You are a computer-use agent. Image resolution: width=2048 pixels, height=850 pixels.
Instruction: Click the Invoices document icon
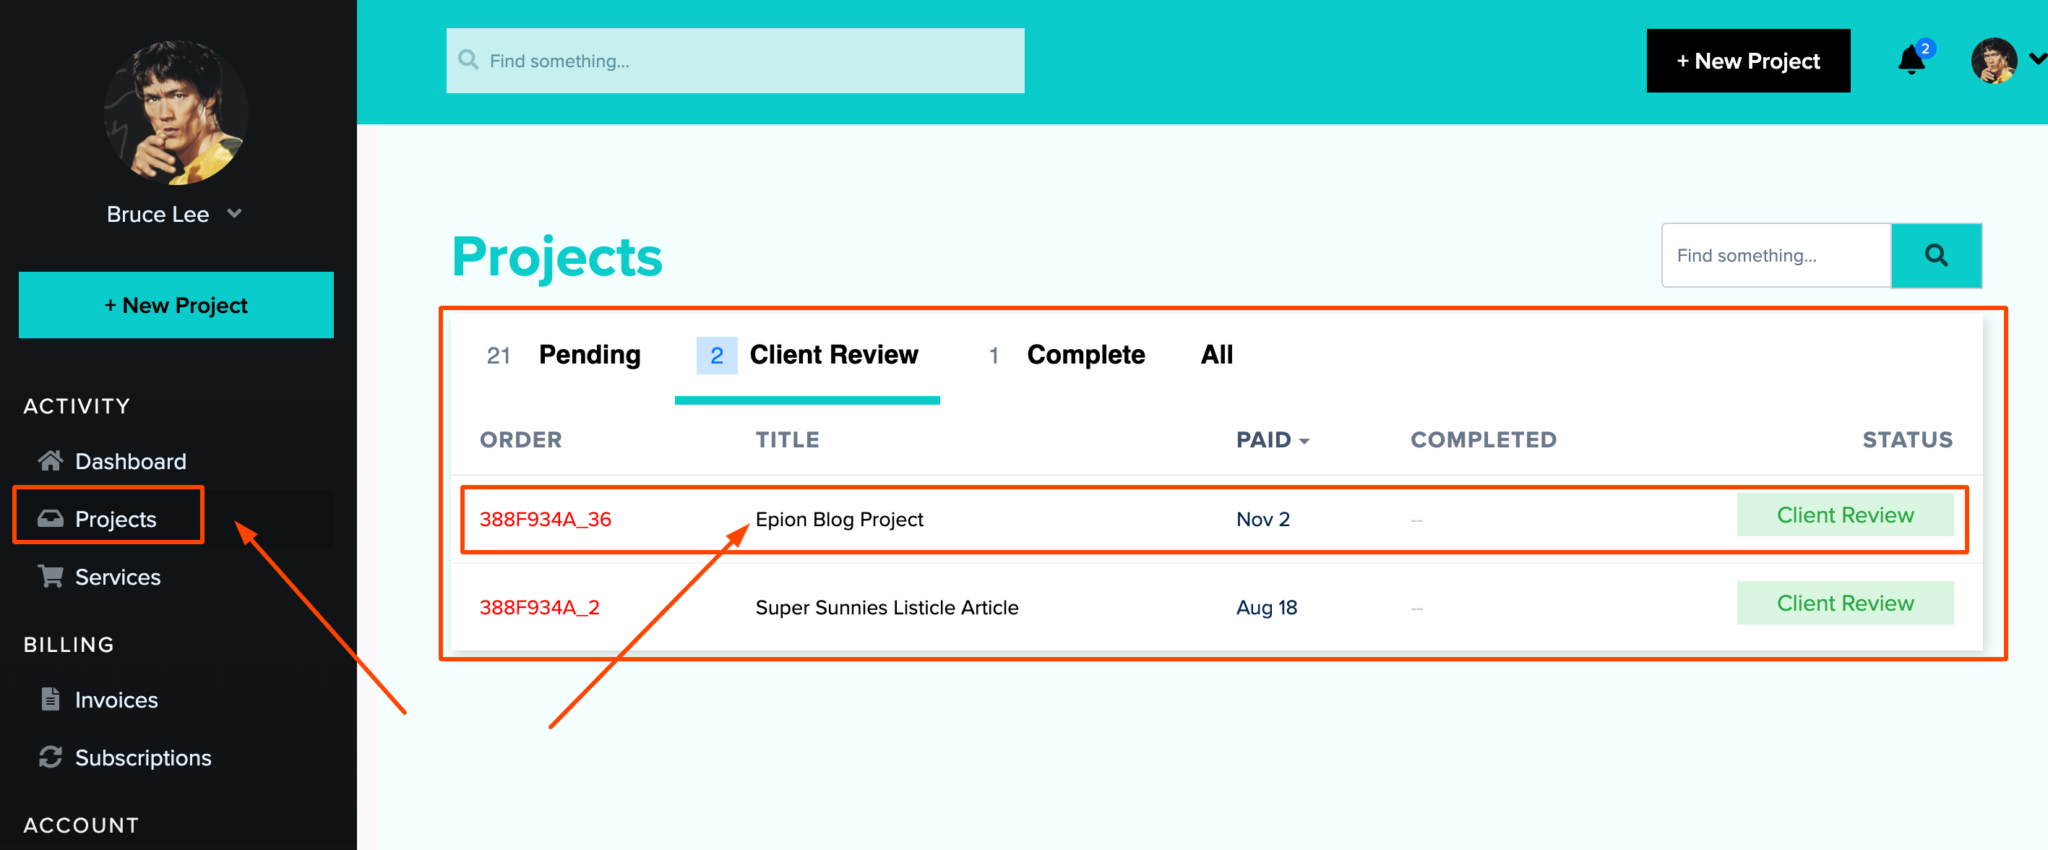click(50, 699)
